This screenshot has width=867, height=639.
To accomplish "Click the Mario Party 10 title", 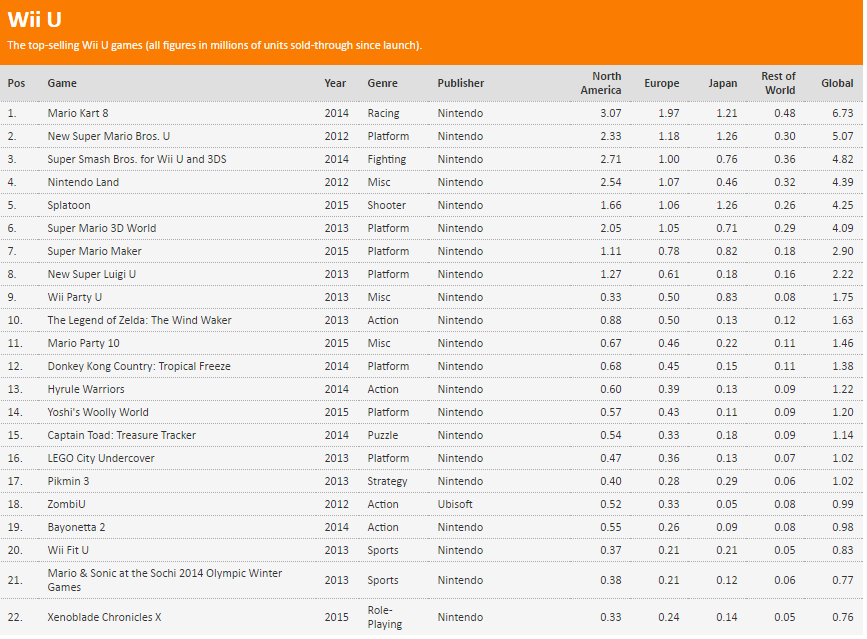I will tap(83, 344).
